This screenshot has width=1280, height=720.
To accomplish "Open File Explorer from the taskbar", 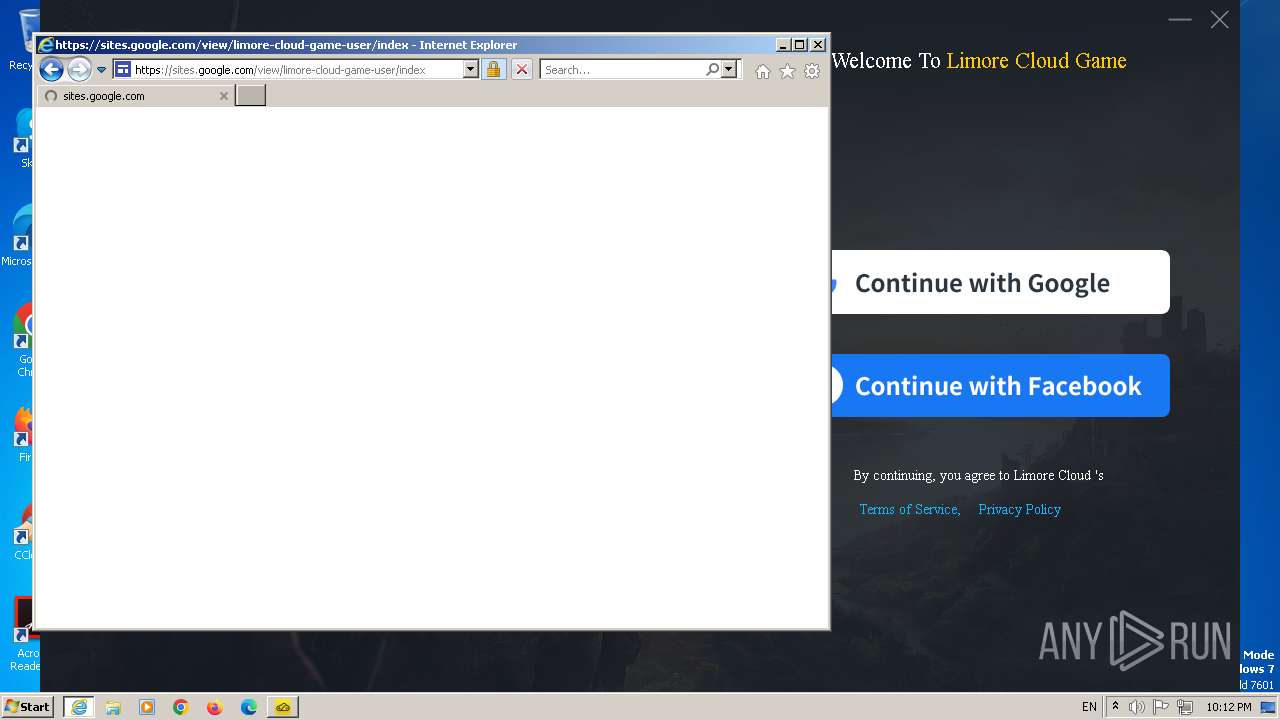I will (x=113, y=707).
